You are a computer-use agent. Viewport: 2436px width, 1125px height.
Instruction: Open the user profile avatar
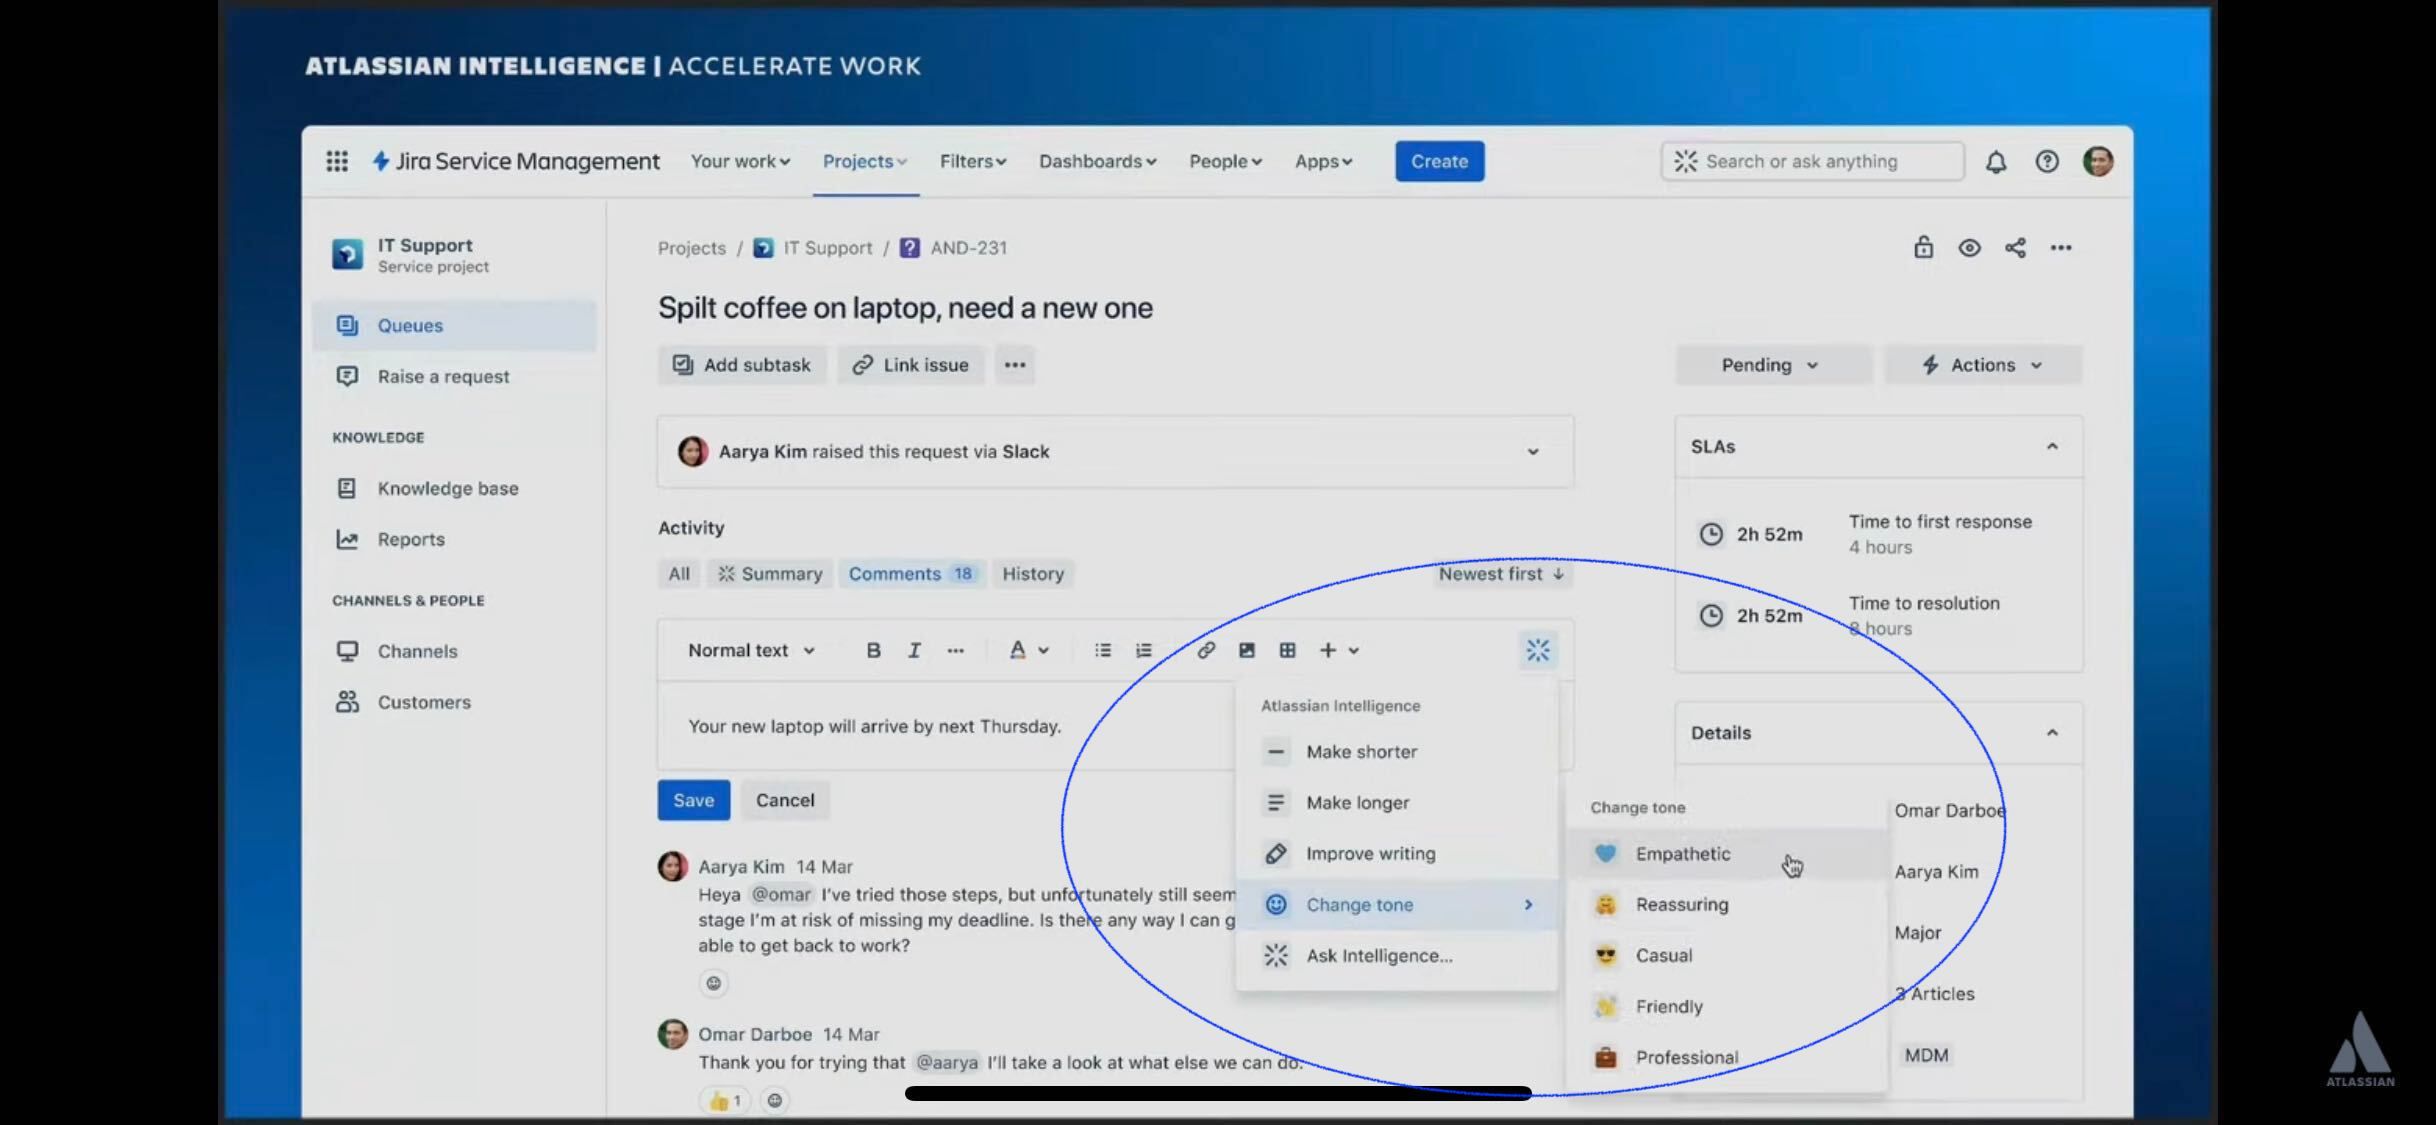[x=2098, y=161]
